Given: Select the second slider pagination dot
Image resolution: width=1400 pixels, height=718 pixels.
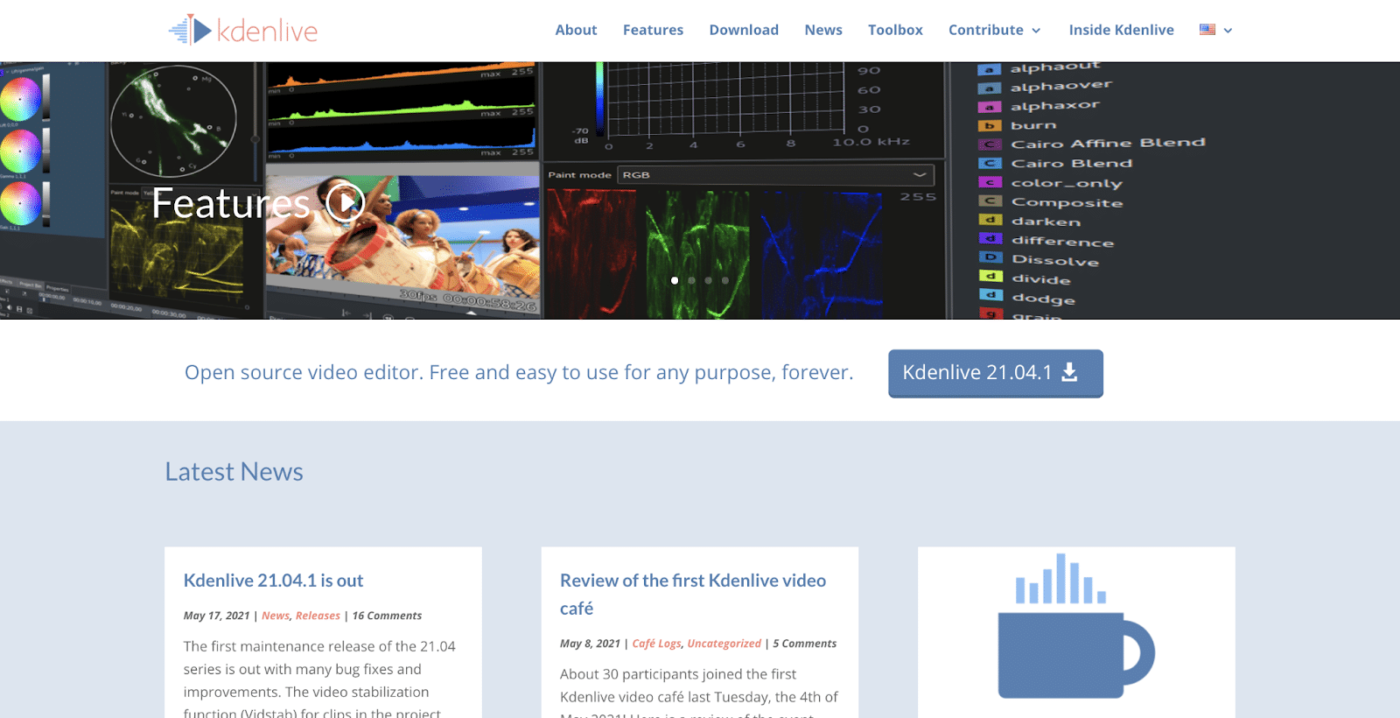Looking at the screenshot, I should tap(691, 280).
